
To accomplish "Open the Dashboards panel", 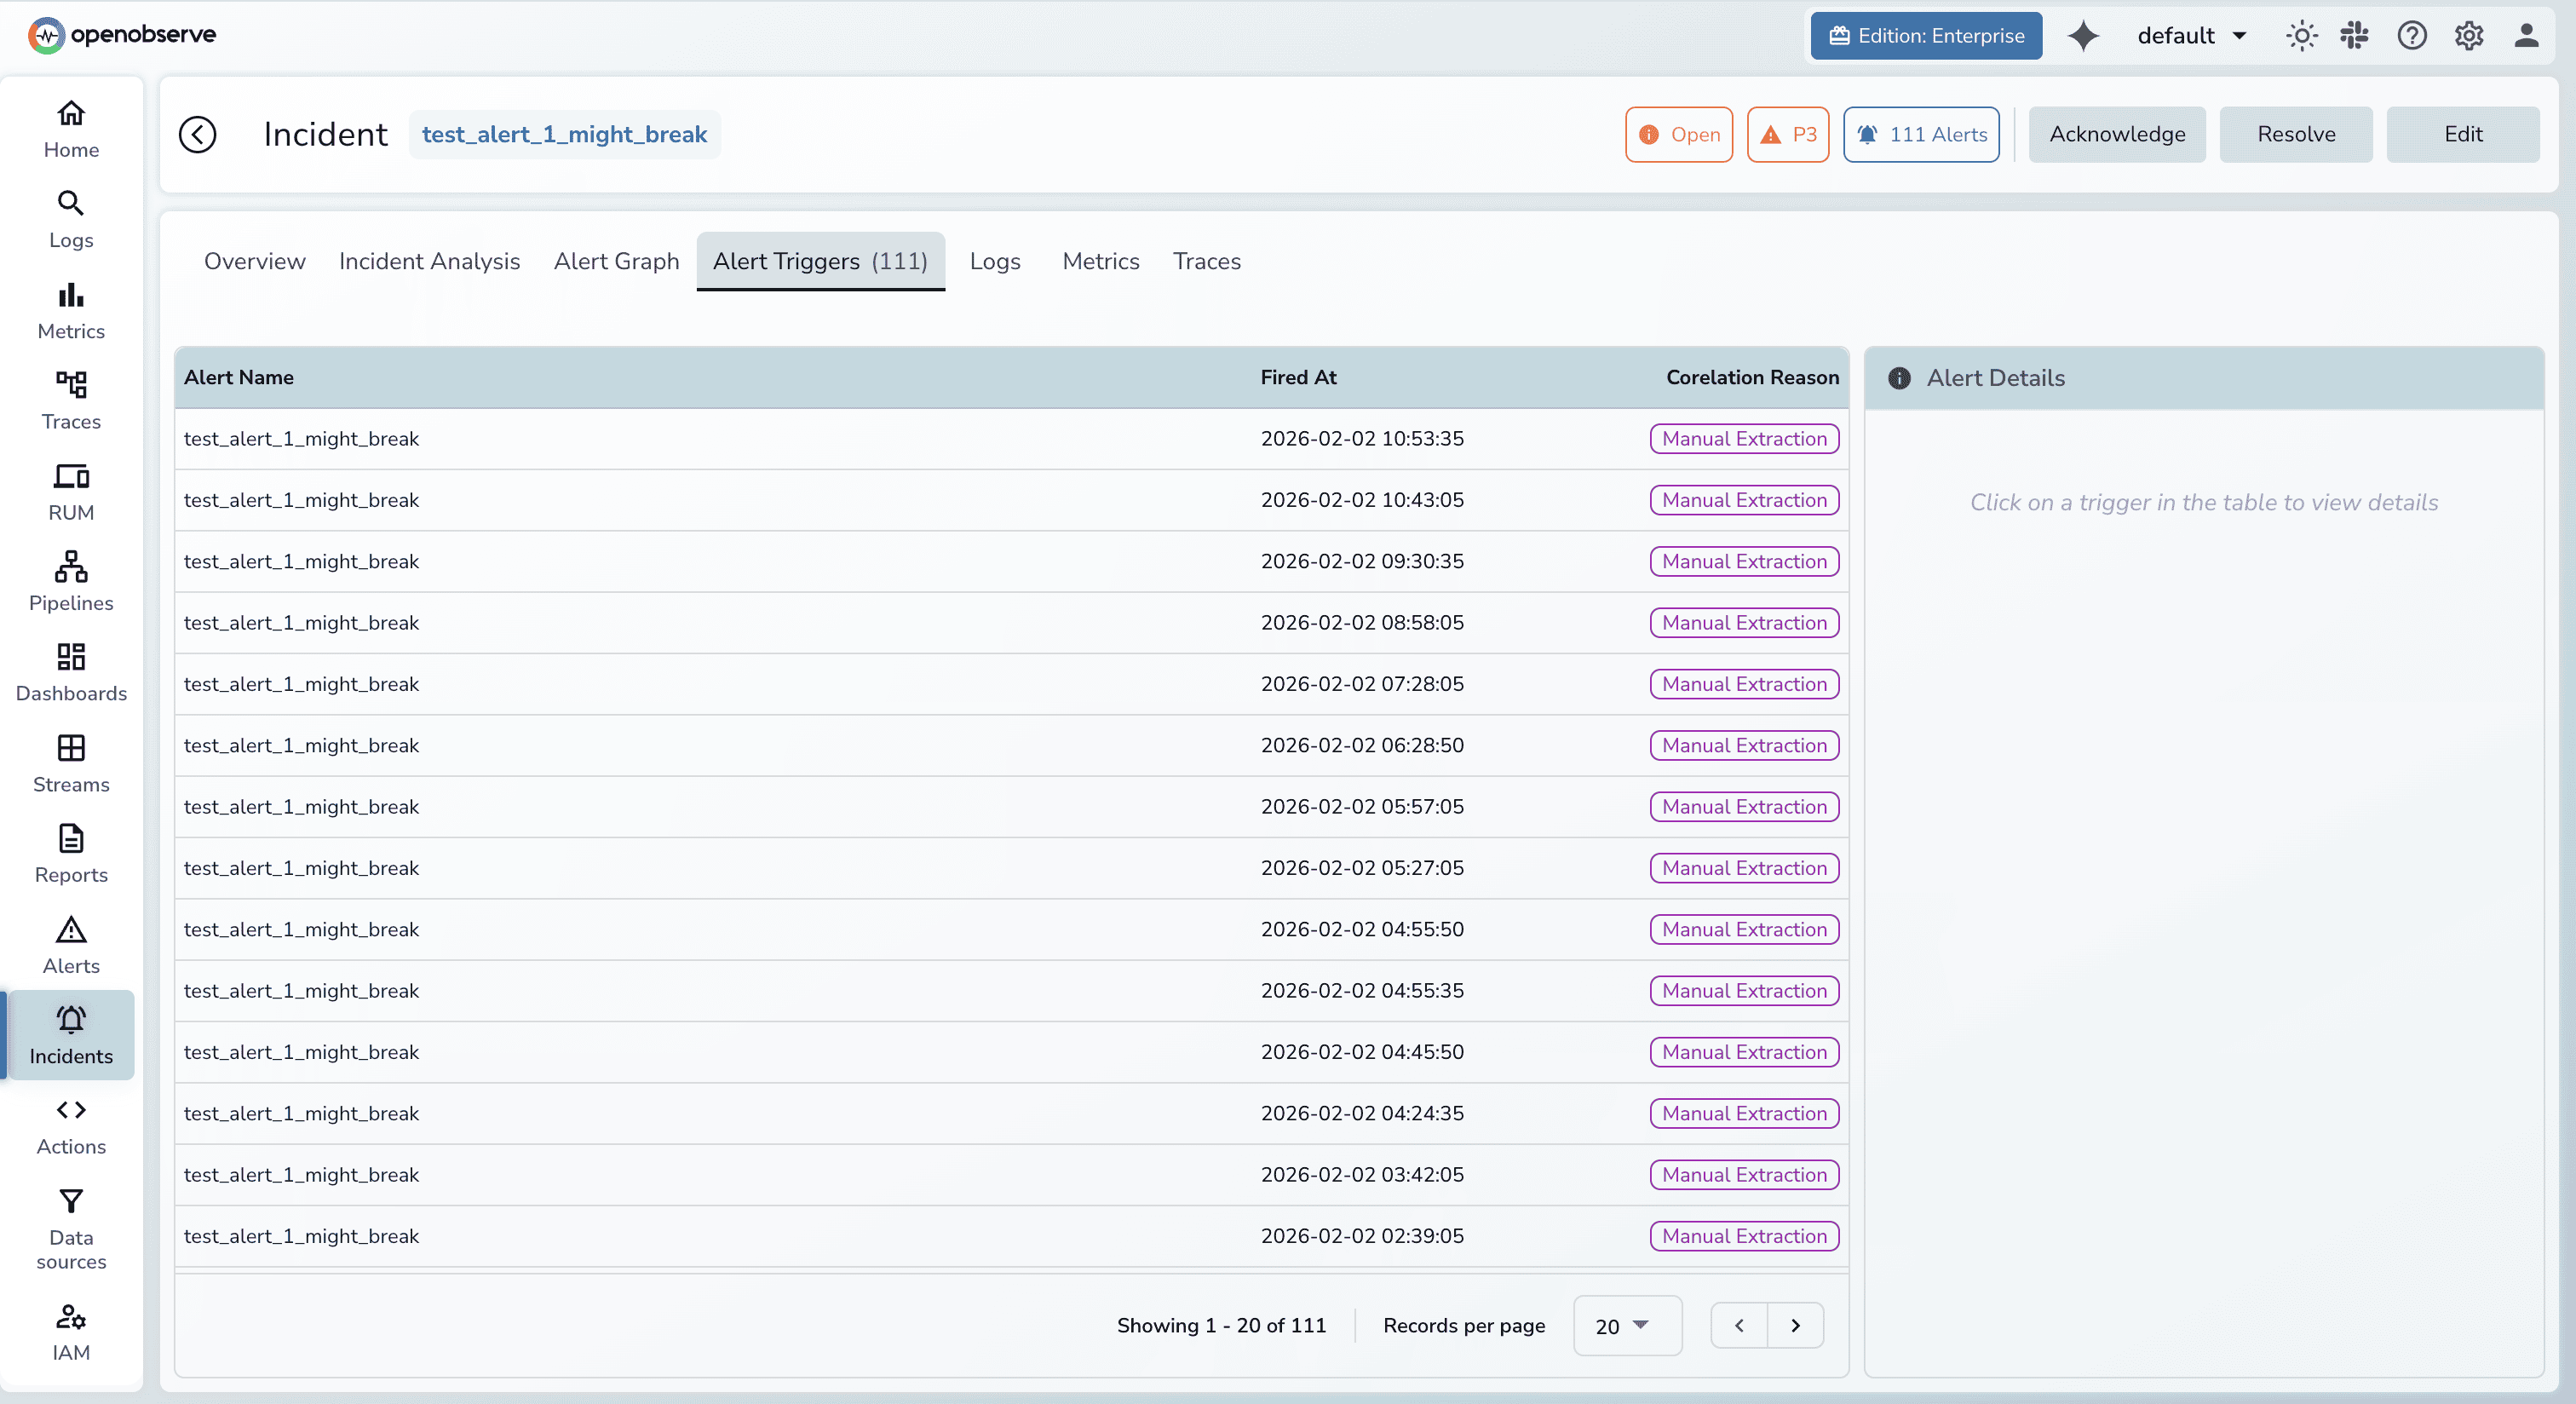I will pos(70,672).
